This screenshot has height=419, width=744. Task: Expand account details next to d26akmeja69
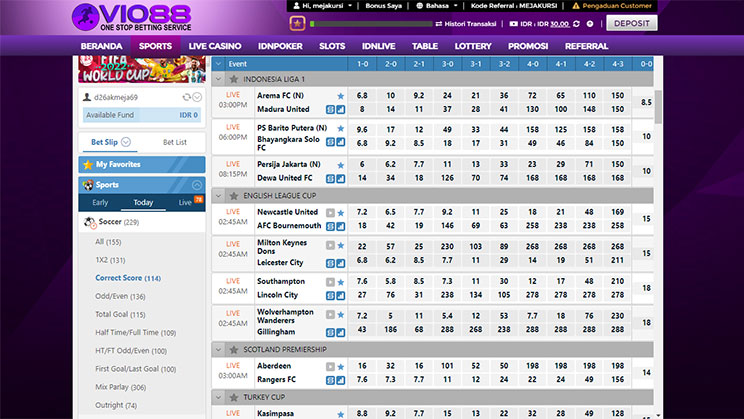[197, 97]
